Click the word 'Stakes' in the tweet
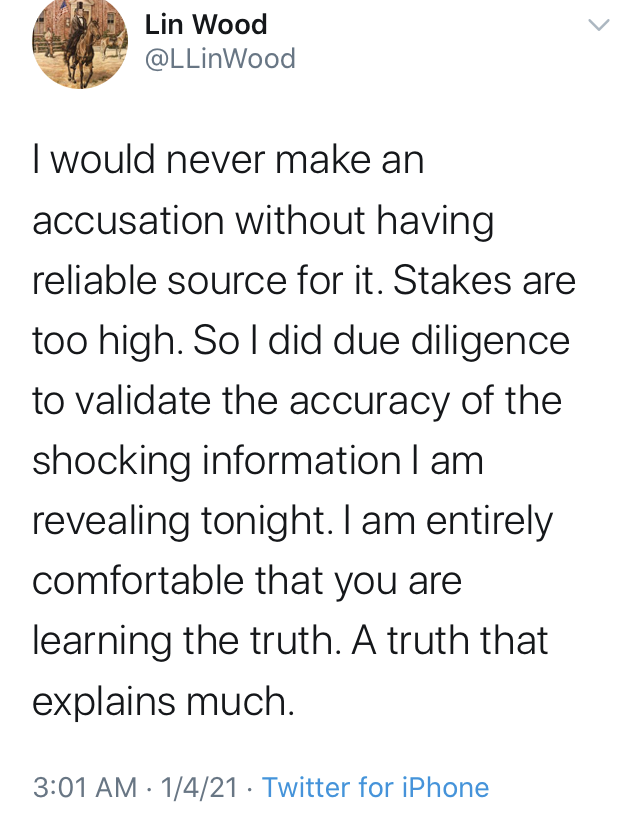 pos(452,280)
